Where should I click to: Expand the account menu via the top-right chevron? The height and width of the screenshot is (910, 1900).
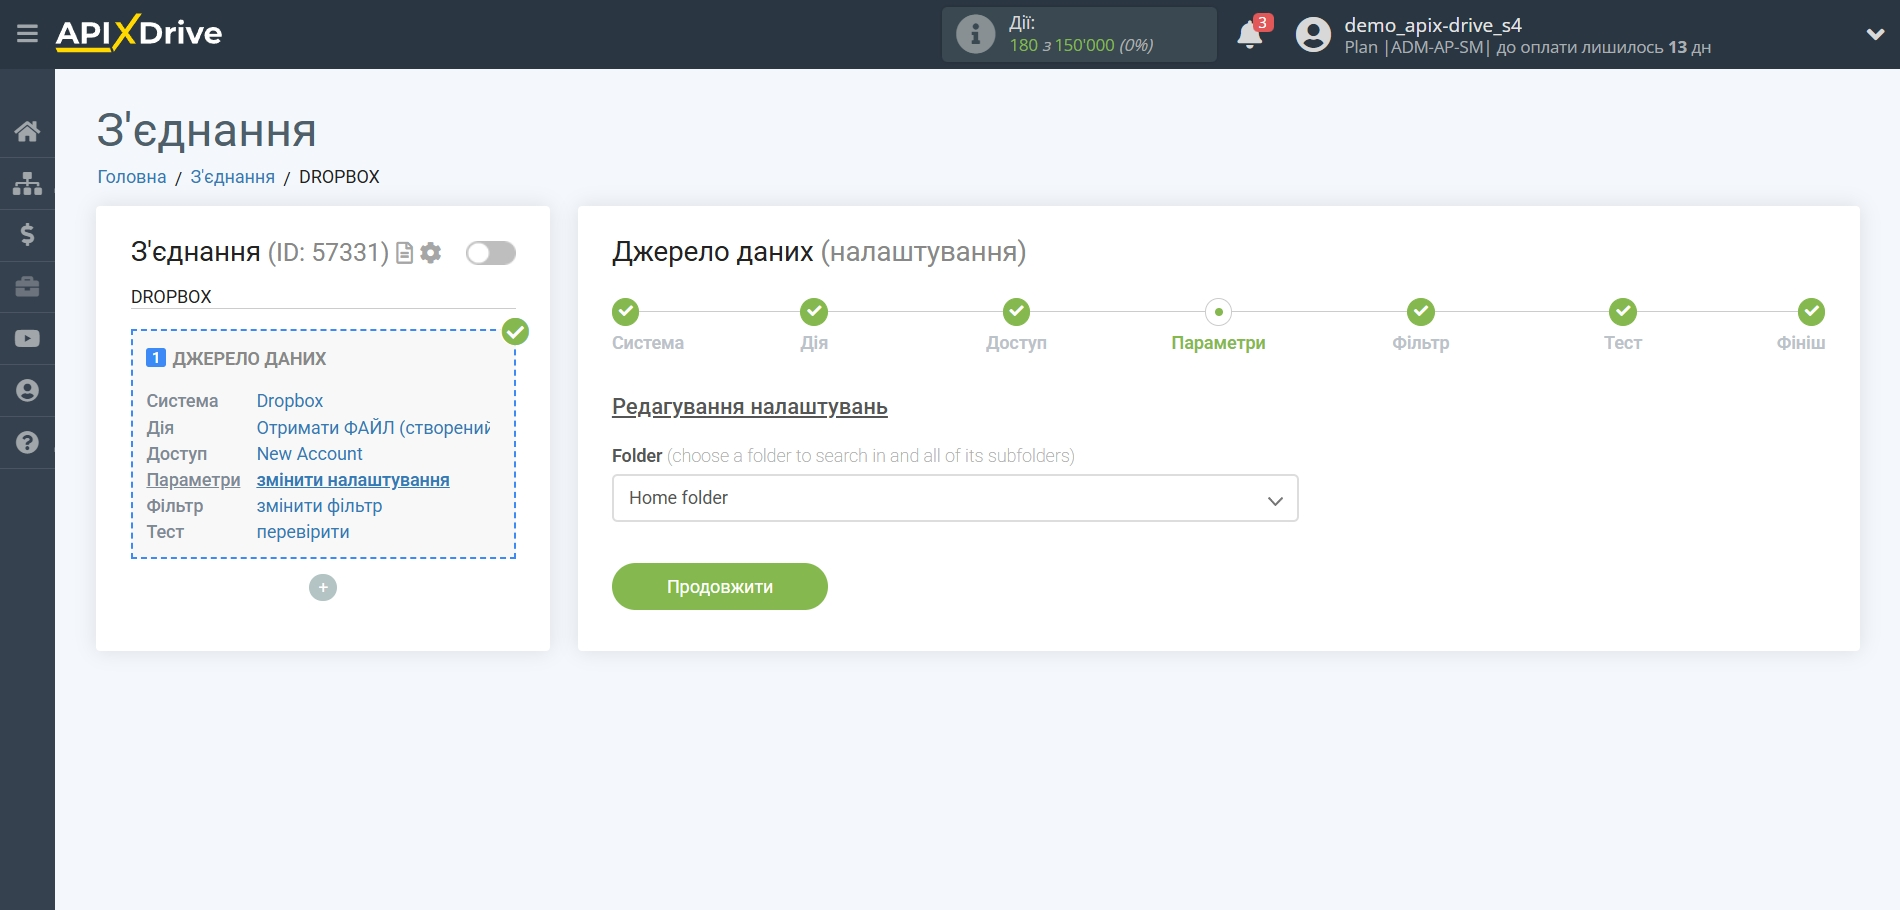[1874, 33]
